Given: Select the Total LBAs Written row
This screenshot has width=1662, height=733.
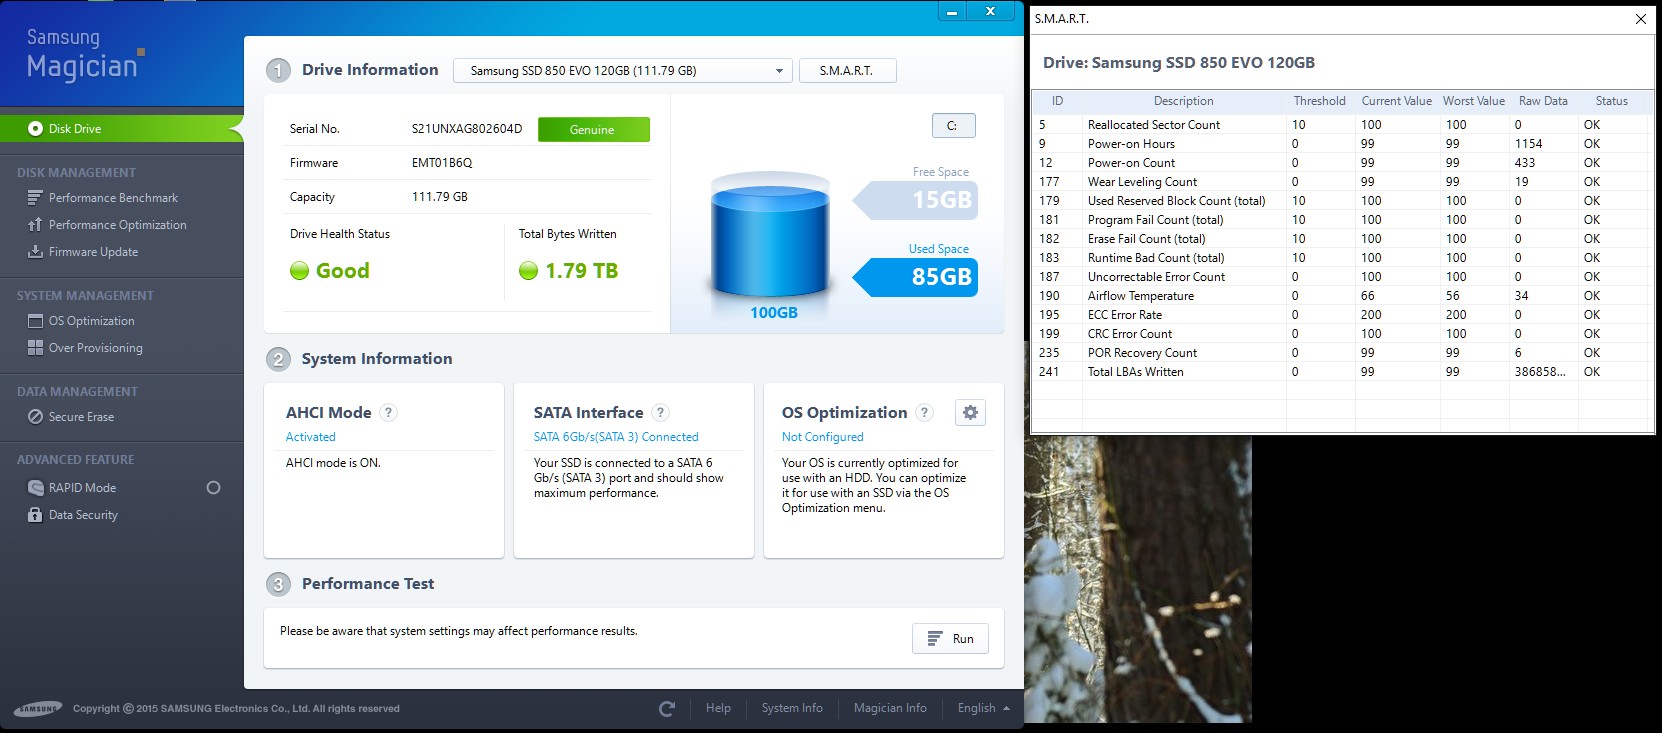Looking at the screenshot, I should coord(1342,372).
